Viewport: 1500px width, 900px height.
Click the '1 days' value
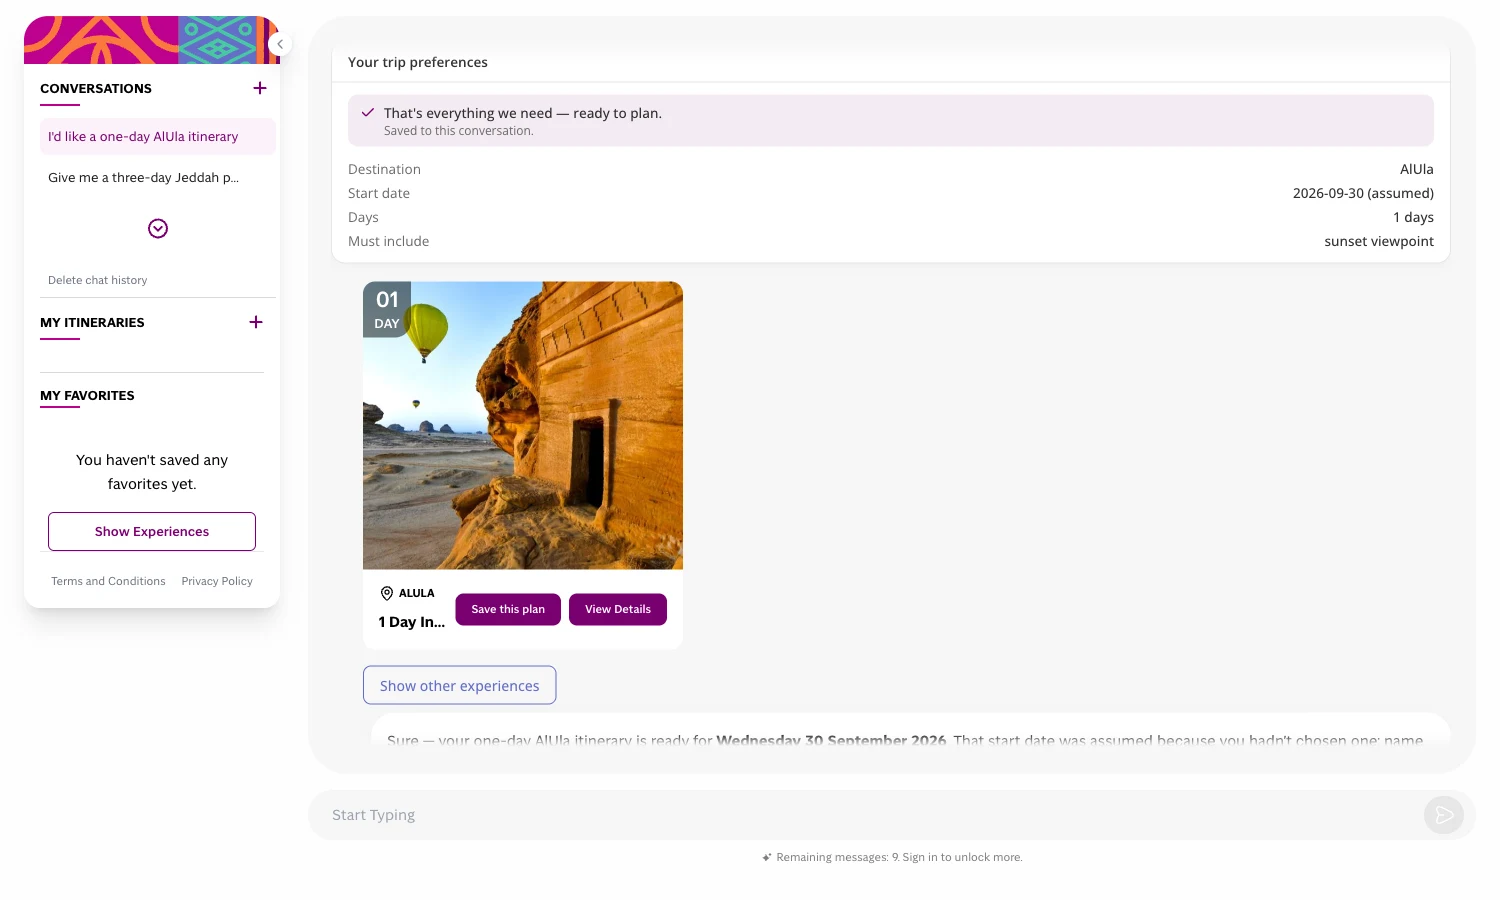(x=1413, y=217)
